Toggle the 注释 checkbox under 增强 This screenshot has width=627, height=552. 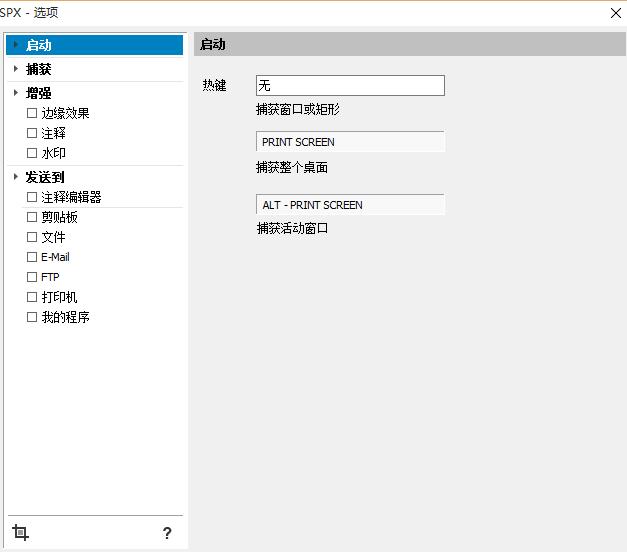point(32,133)
